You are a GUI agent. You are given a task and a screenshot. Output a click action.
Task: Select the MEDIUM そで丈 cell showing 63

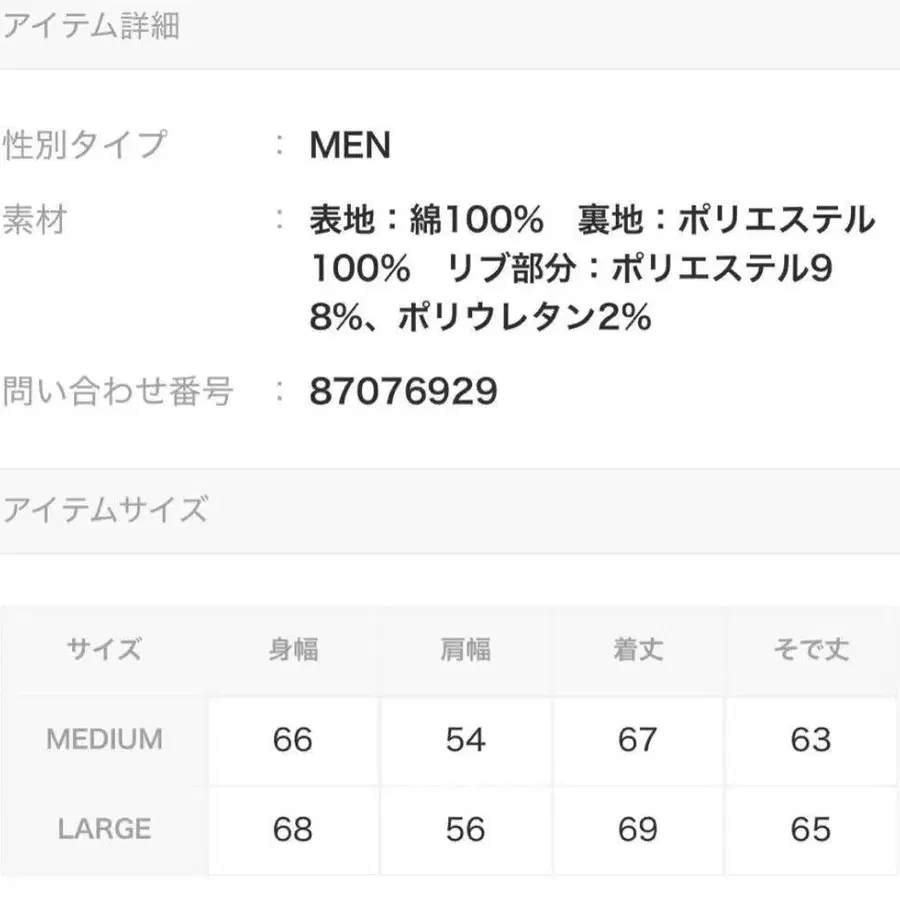(x=811, y=740)
